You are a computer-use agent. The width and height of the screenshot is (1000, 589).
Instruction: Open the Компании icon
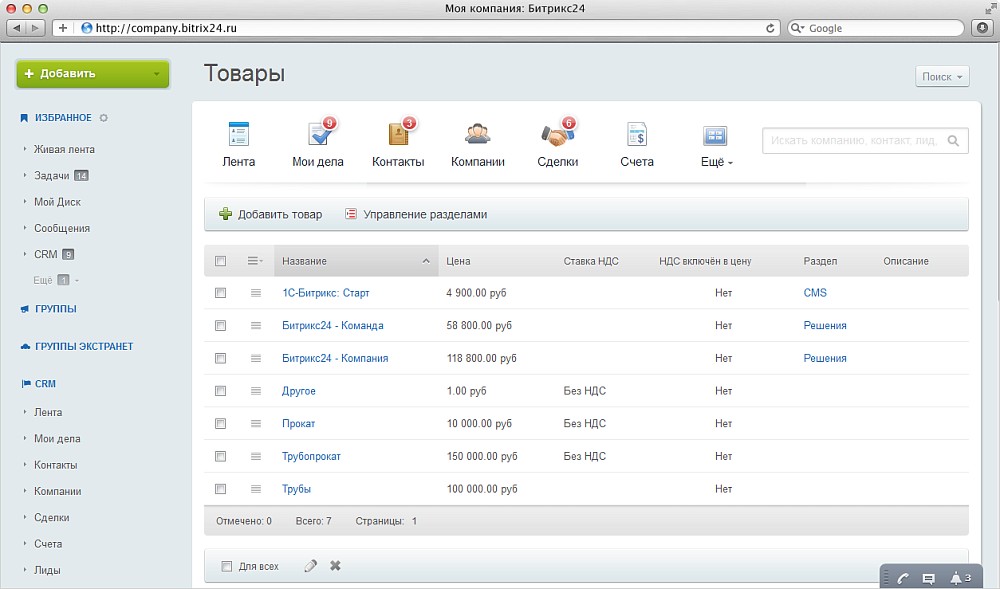pos(477,135)
